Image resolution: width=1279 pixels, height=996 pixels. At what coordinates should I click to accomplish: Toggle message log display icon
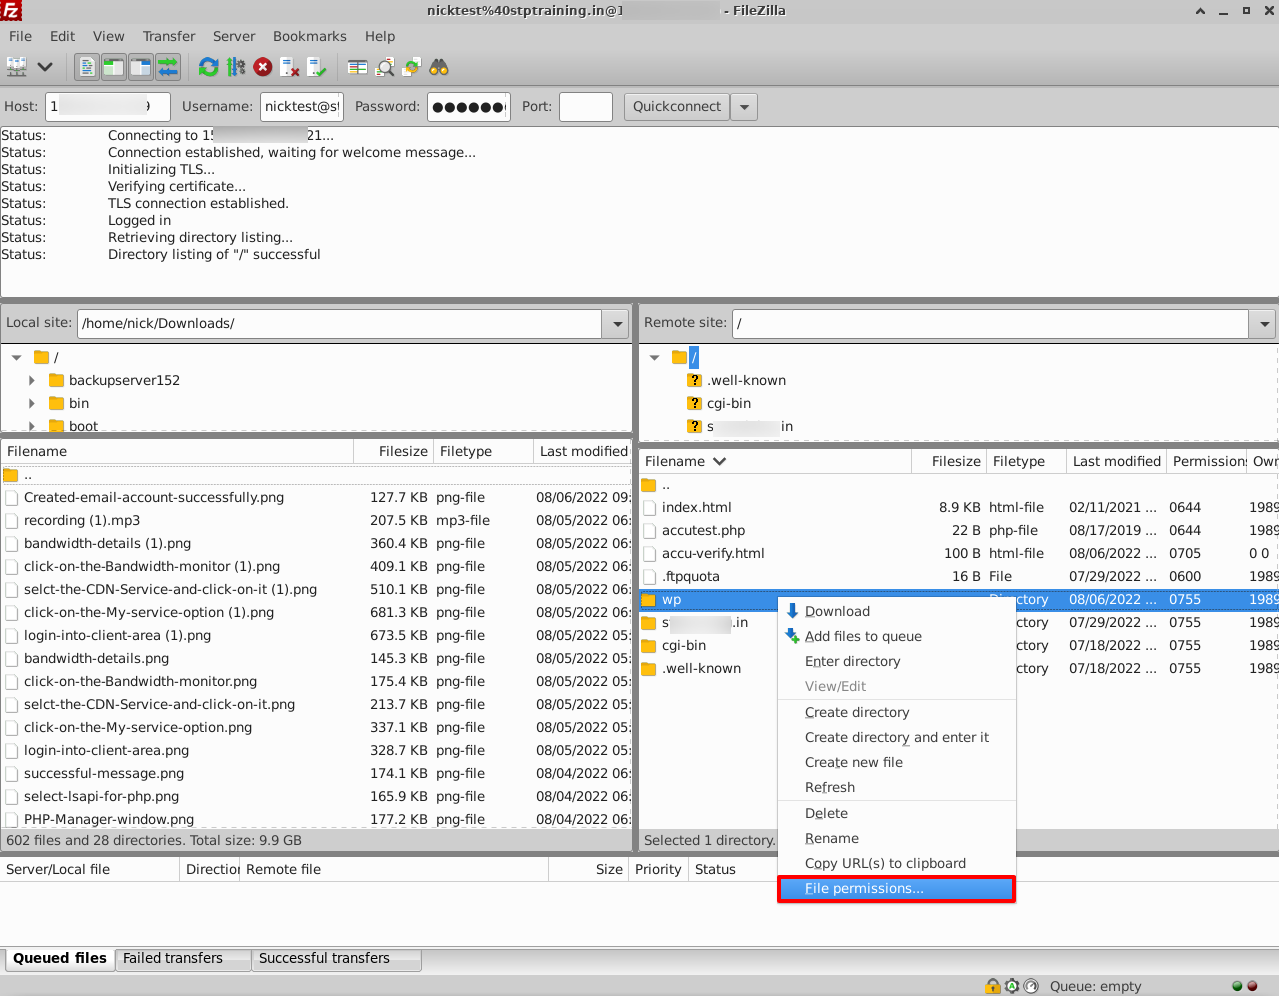click(87, 67)
